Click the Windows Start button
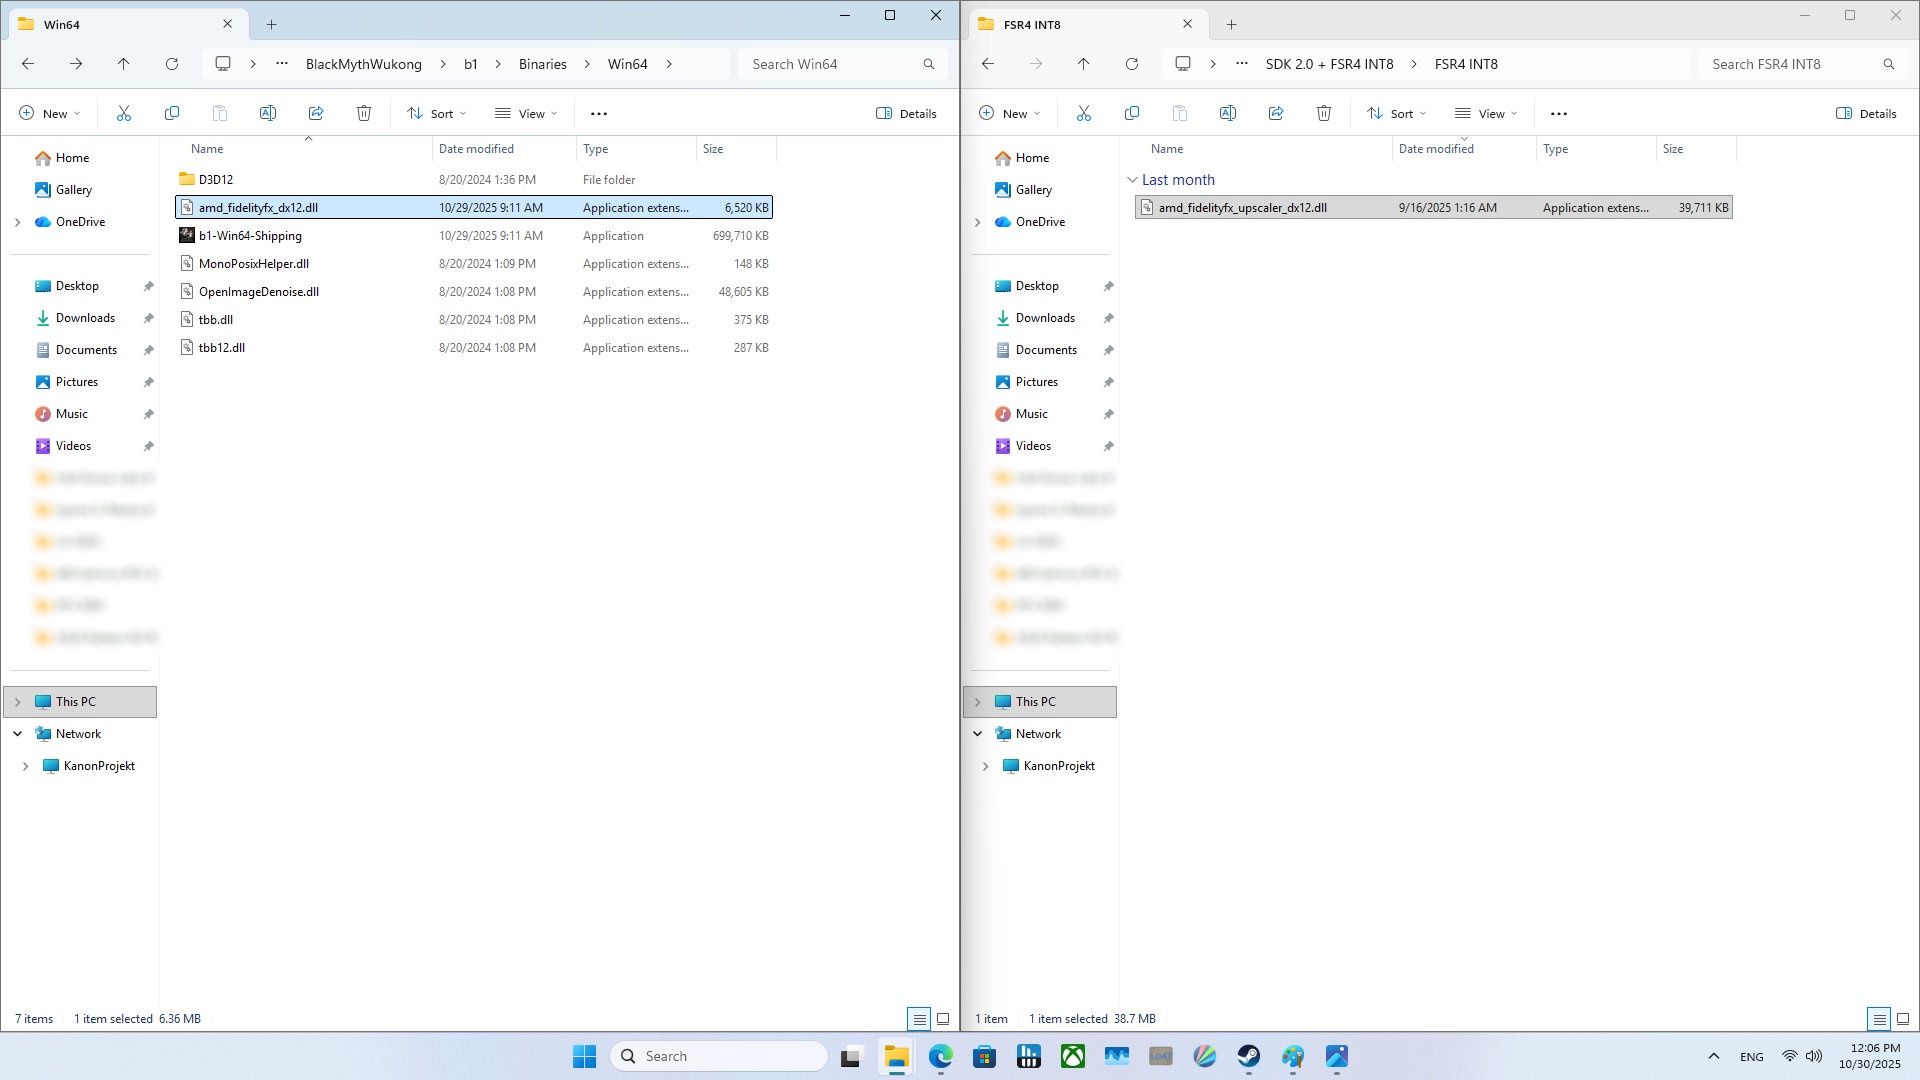 point(585,1056)
